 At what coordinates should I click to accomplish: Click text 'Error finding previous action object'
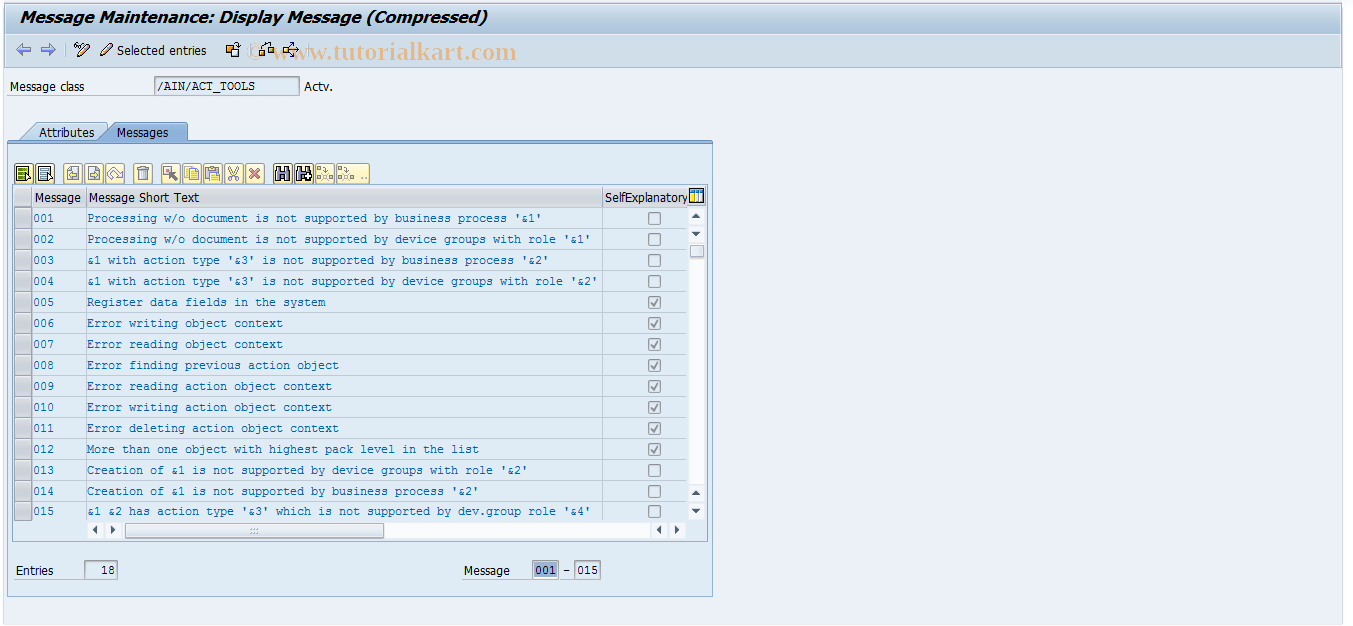pyautogui.click(x=213, y=365)
